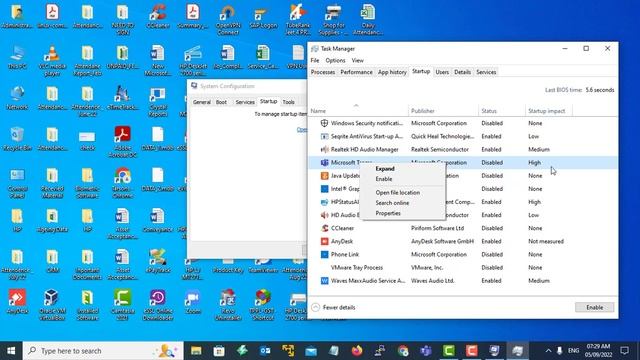Select the VMware Tray Process row
Image resolution: width=640 pixels, height=360 pixels.
pos(462,267)
